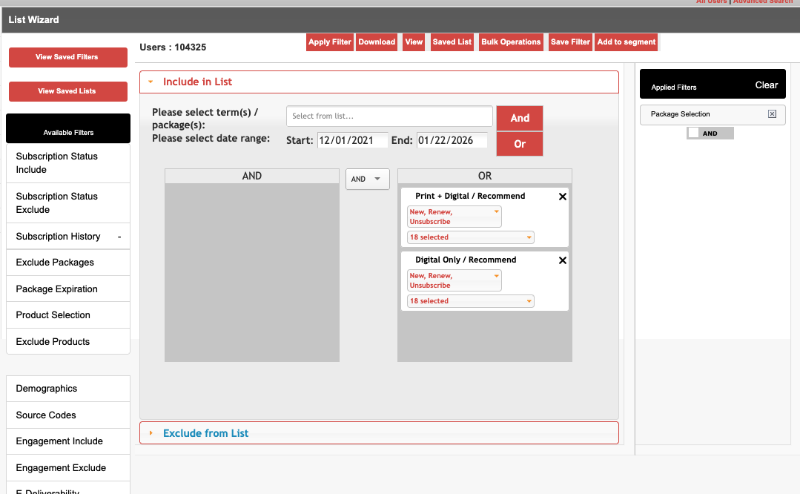The image size is (800, 494).
Task: Open View Saved Filters
Action: [68, 57]
